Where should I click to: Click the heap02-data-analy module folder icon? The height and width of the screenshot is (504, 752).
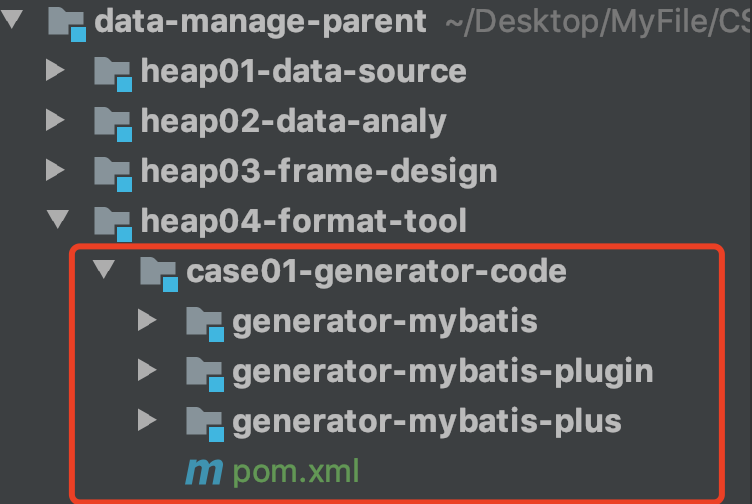coord(113,124)
